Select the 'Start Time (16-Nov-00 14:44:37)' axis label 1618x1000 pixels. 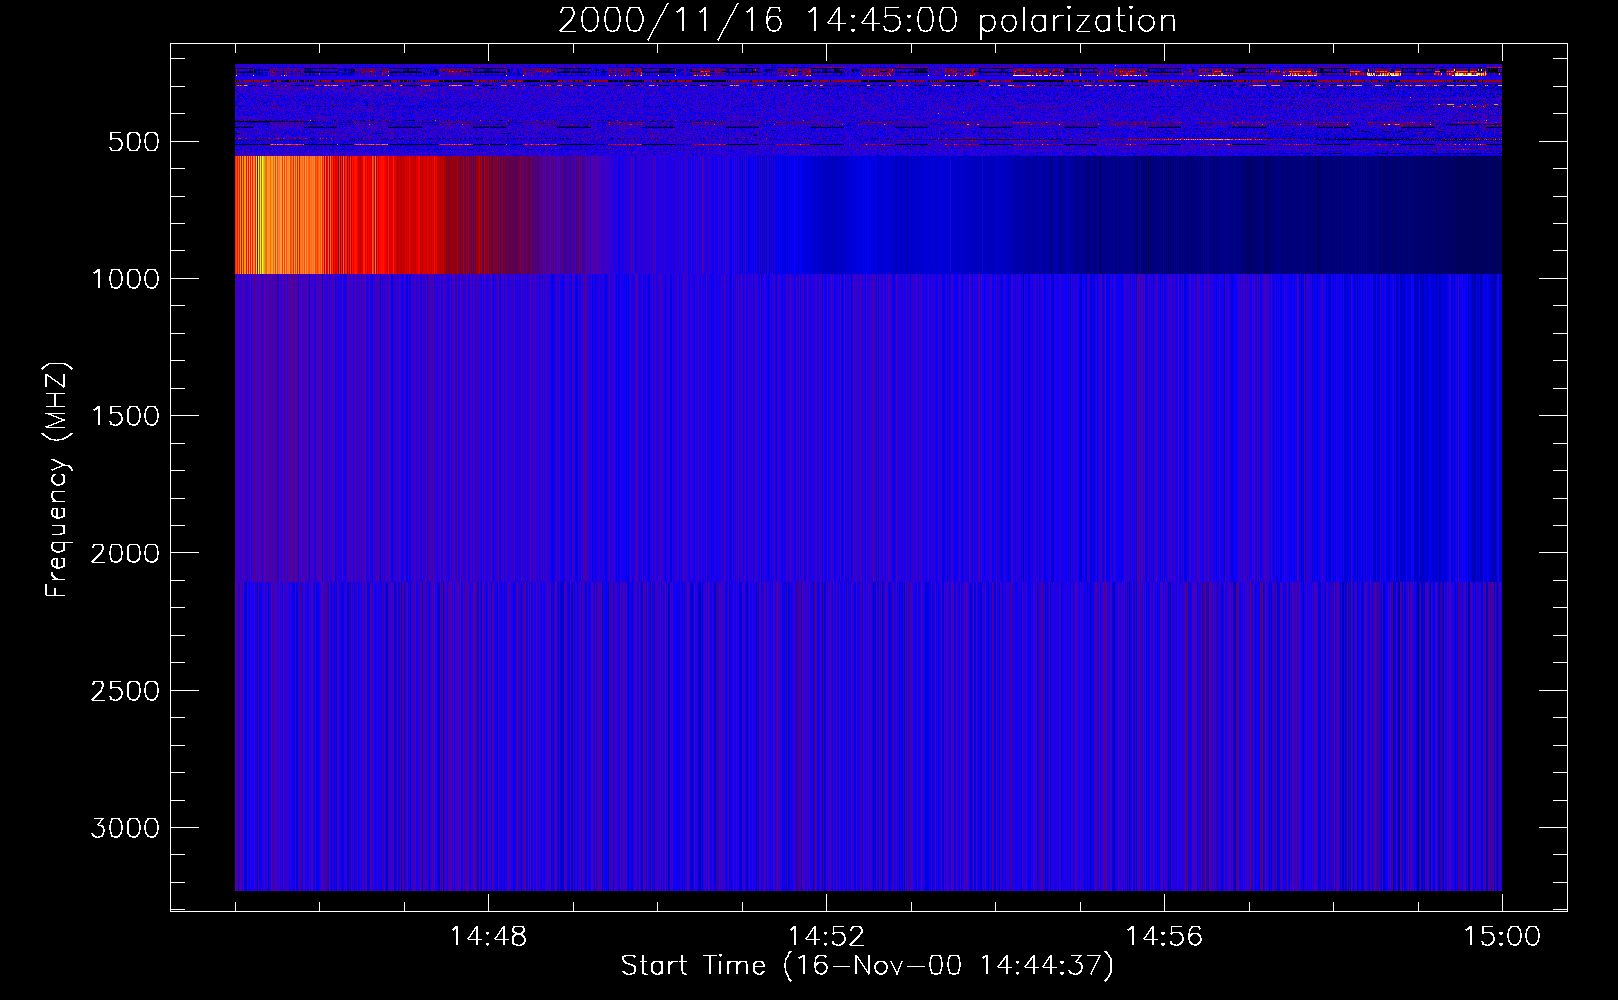[867, 966]
